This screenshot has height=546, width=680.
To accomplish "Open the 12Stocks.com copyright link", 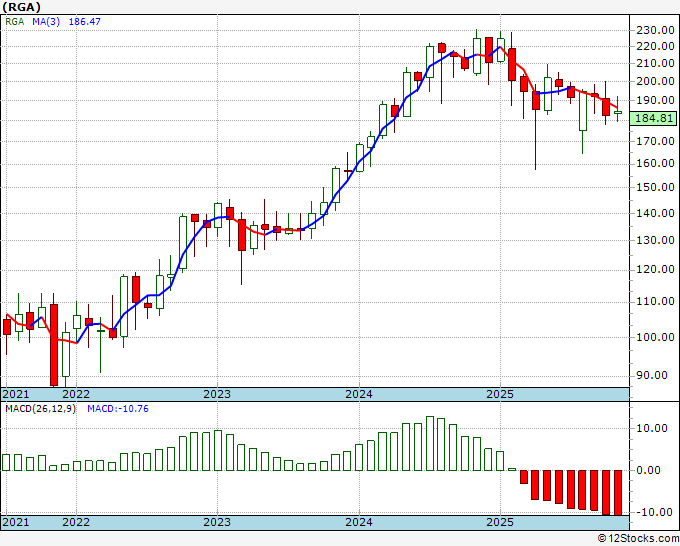I will point(638,539).
